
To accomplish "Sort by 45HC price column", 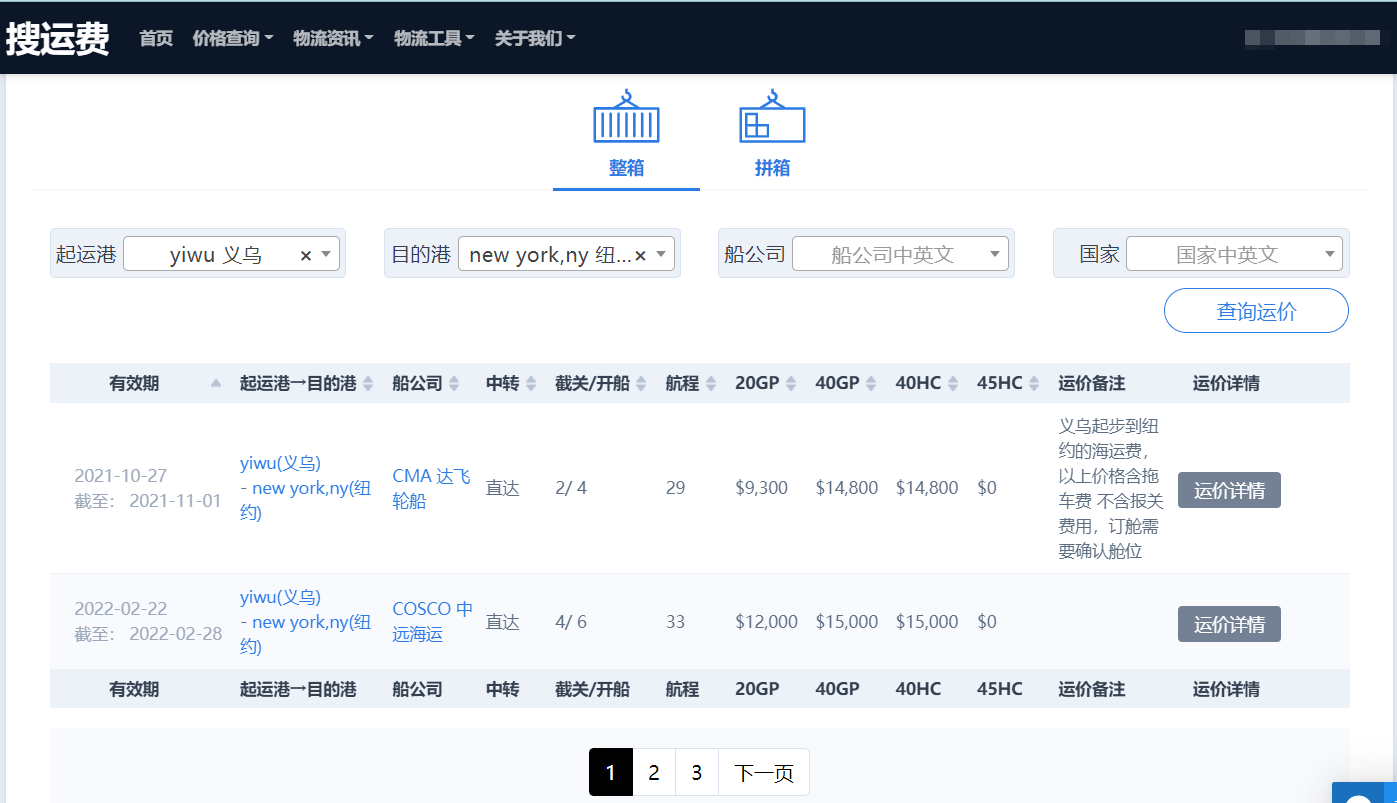I will click(x=1009, y=383).
